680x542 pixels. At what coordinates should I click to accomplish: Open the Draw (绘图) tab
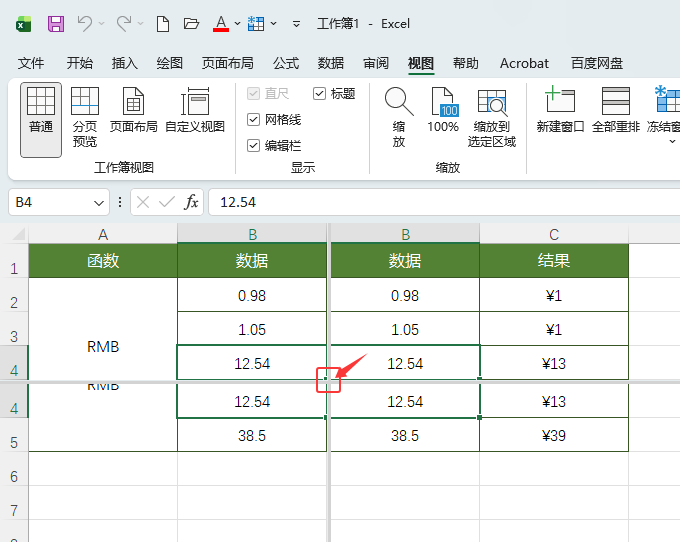tap(170, 63)
